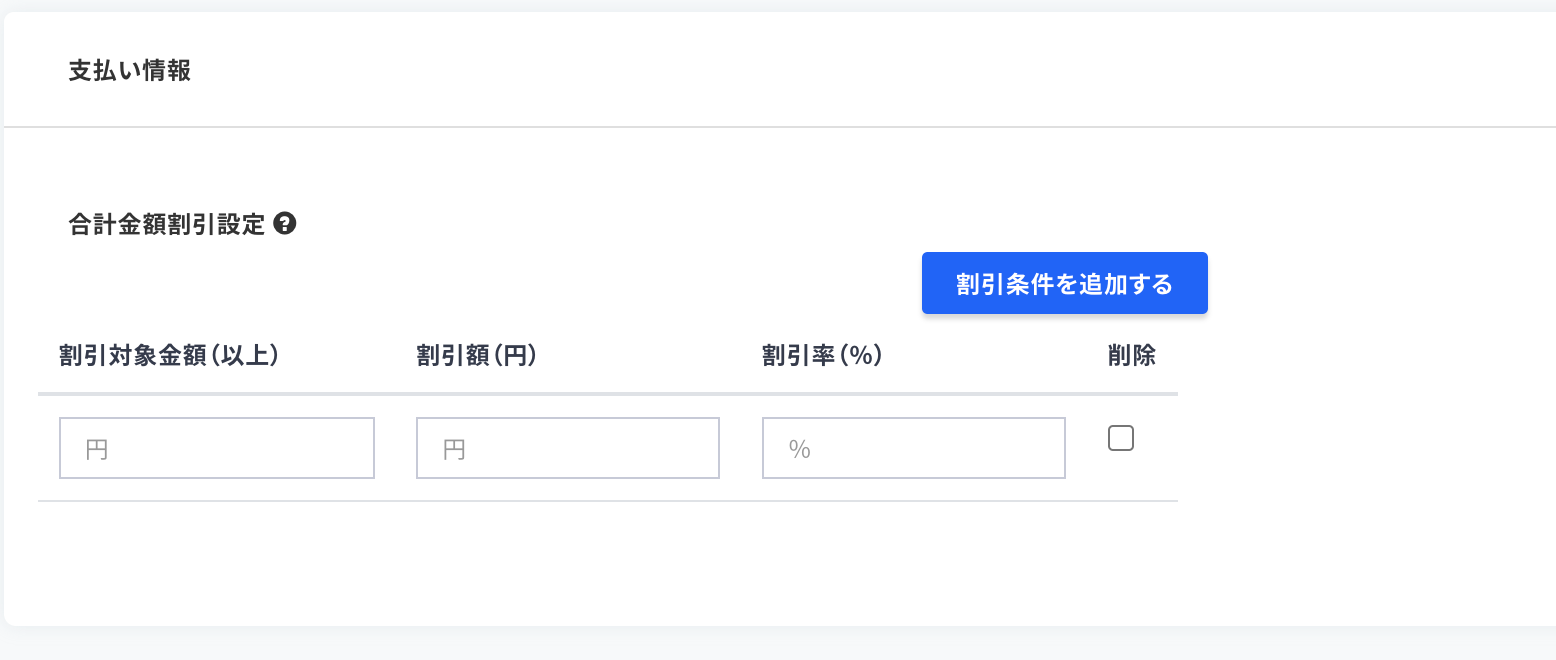Click the 割引条件を追加する button
This screenshot has height=660, width=1556.
pyautogui.click(x=1064, y=283)
